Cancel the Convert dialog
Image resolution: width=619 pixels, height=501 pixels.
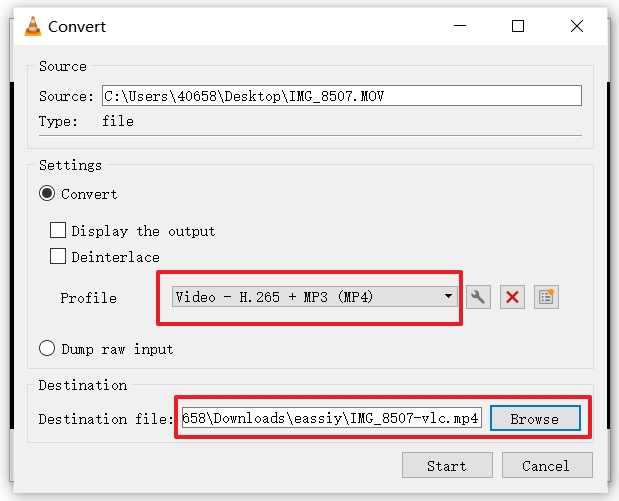click(547, 465)
